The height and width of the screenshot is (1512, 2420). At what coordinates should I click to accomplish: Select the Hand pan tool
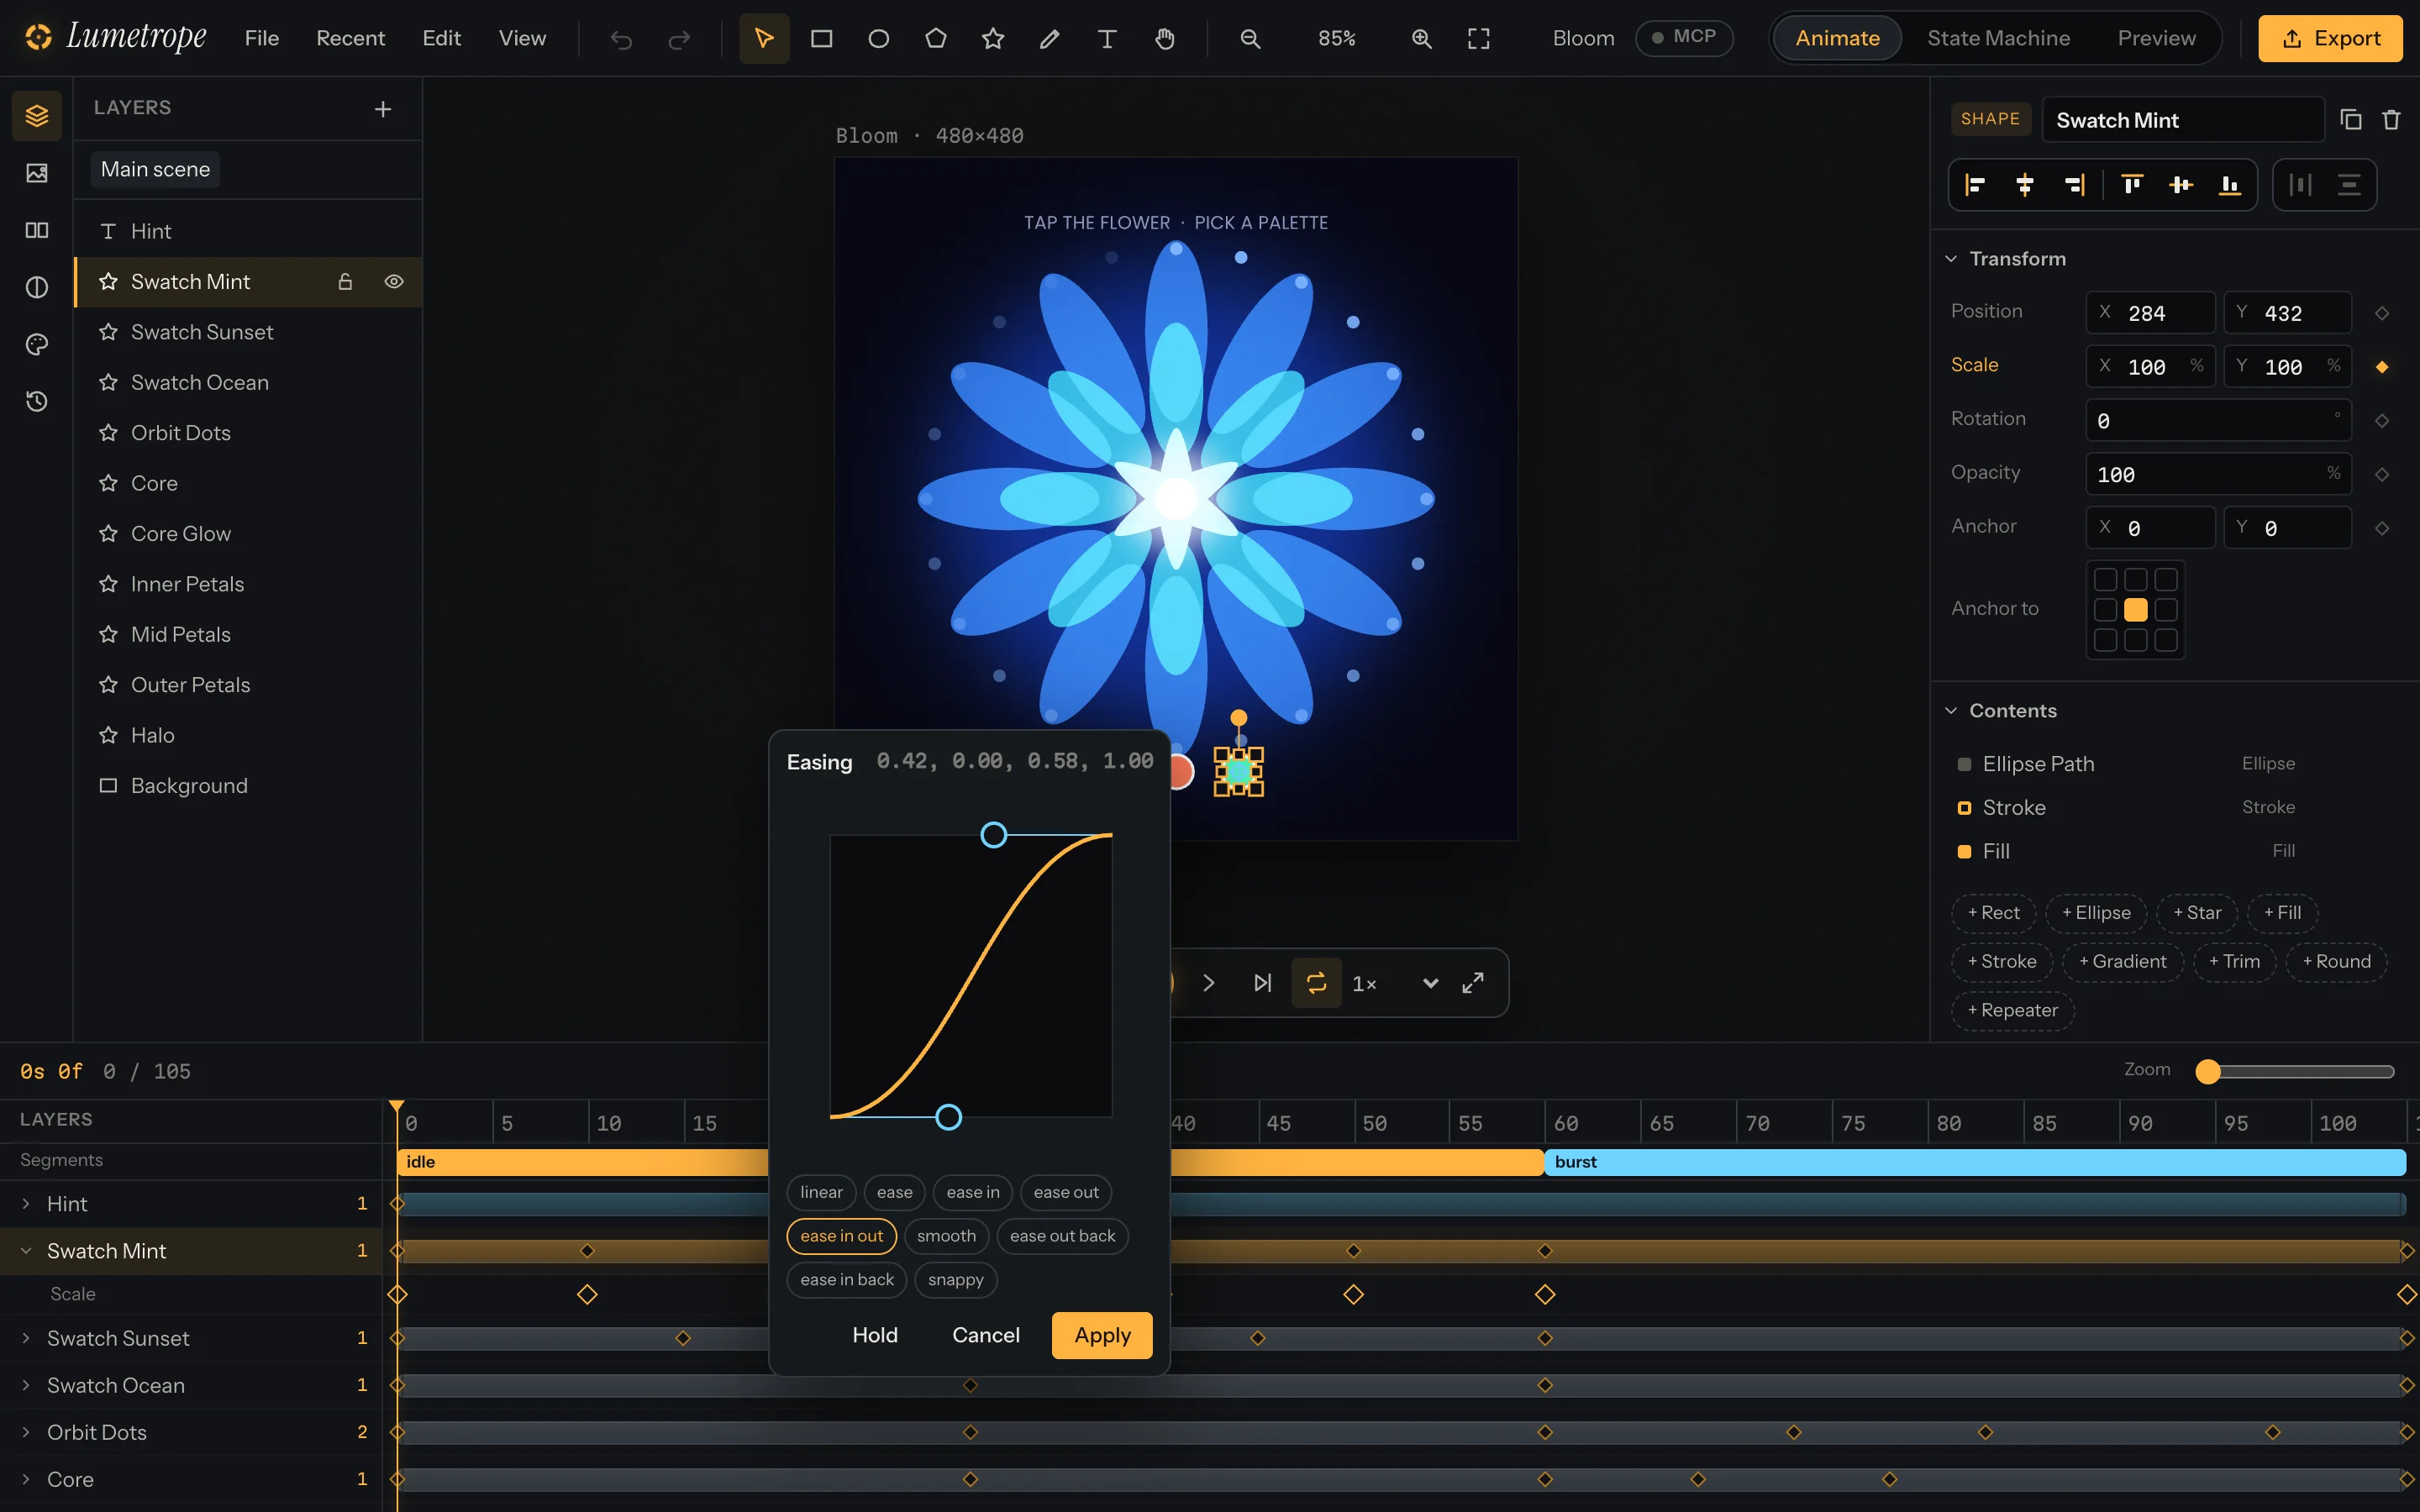click(1164, 38)
